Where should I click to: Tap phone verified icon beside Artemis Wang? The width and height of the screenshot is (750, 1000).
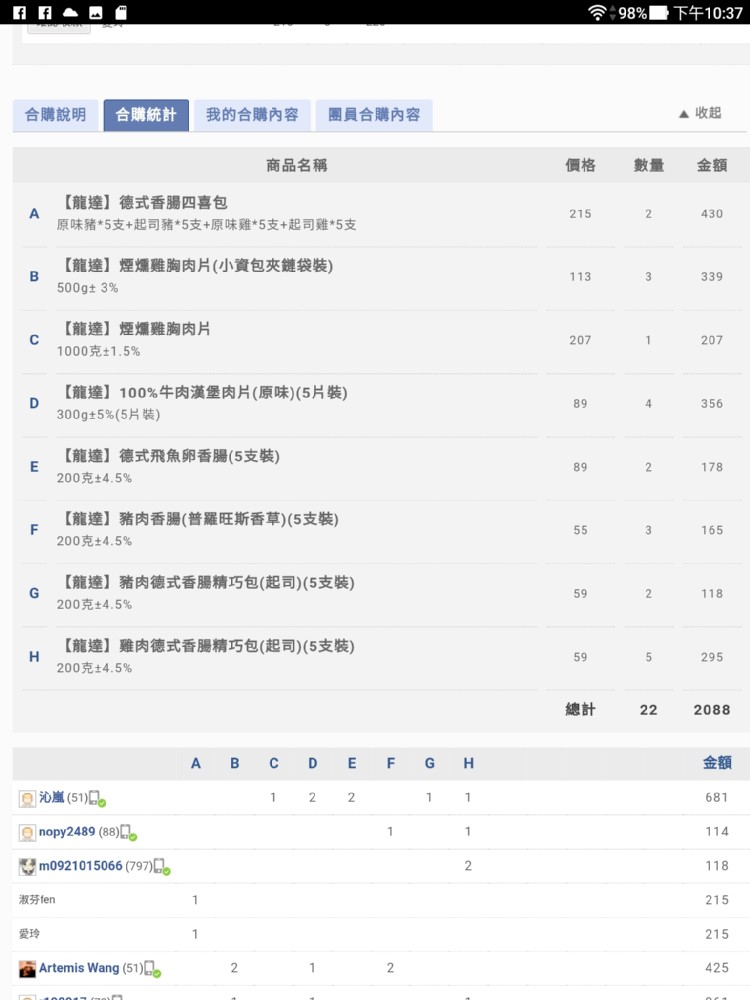coord(152,969)
